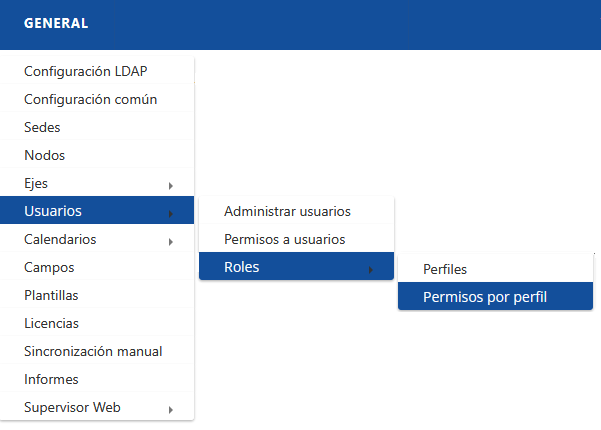Click Administrar usuarios in submenu
This screenshot has width=601, height=430.
(x=287, y=211)
